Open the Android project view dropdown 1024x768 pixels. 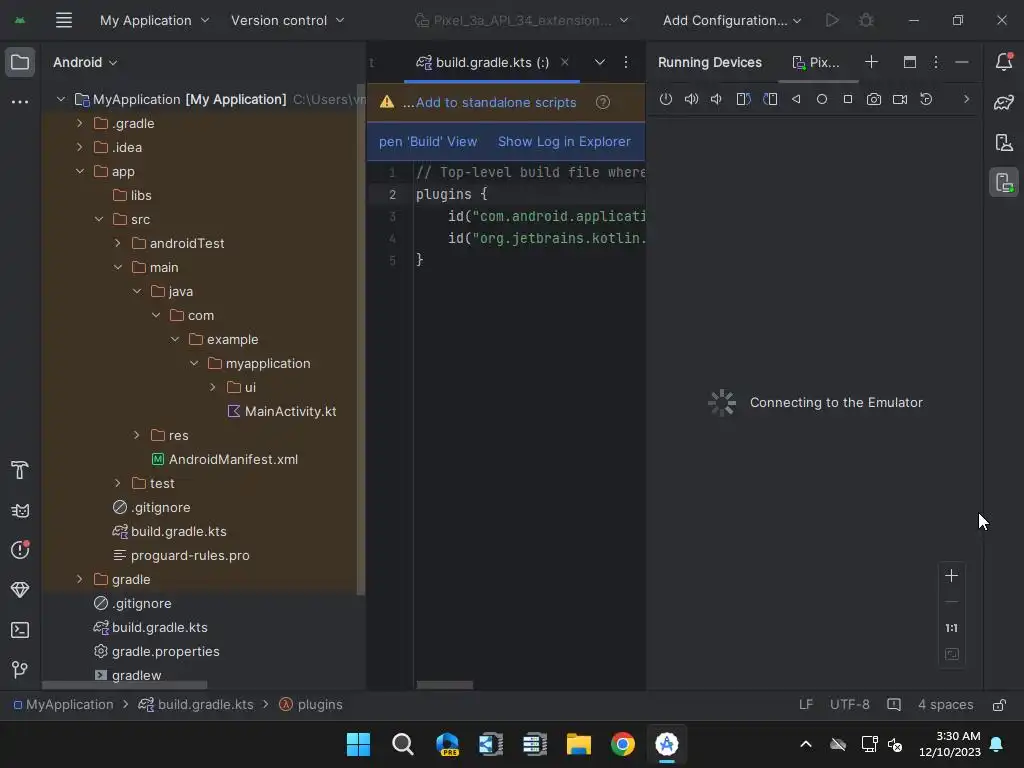point(85,62)
